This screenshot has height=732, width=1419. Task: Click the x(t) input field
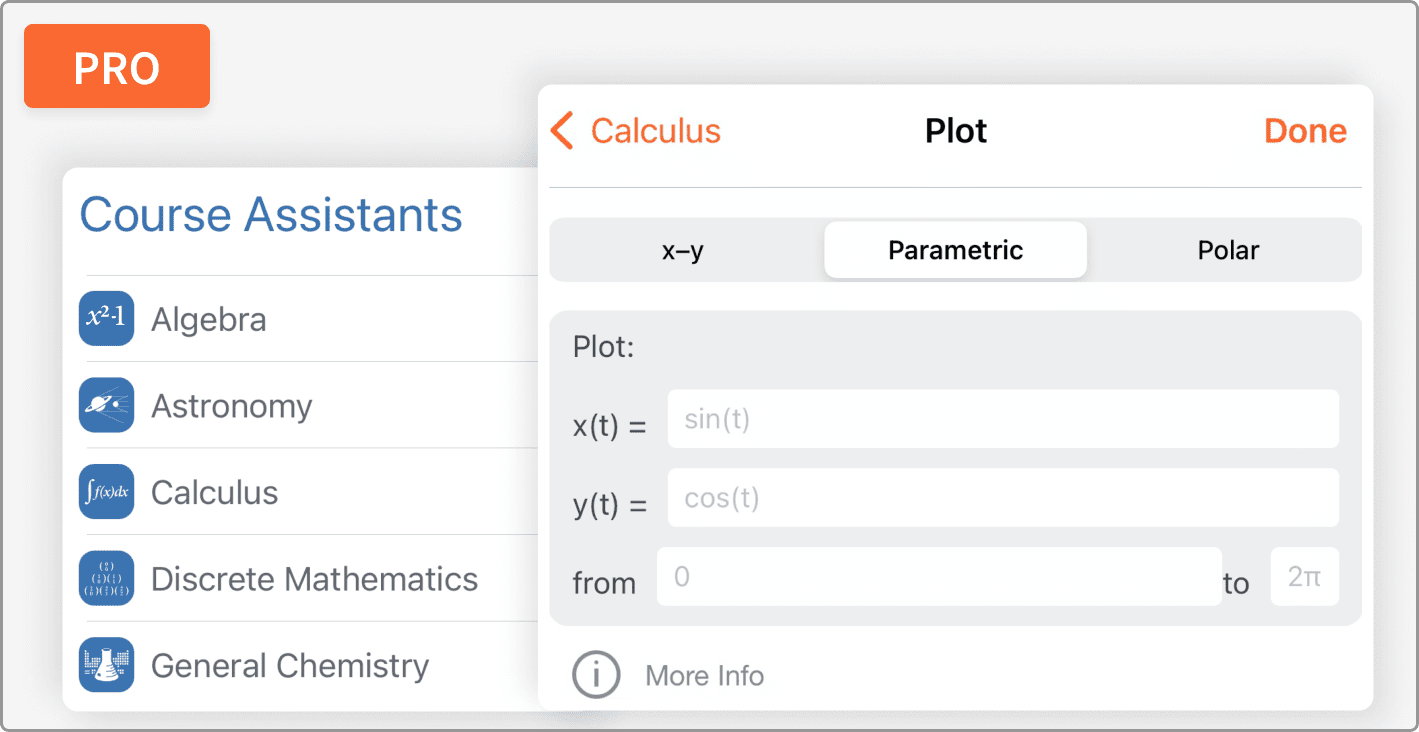(1002, 419)
